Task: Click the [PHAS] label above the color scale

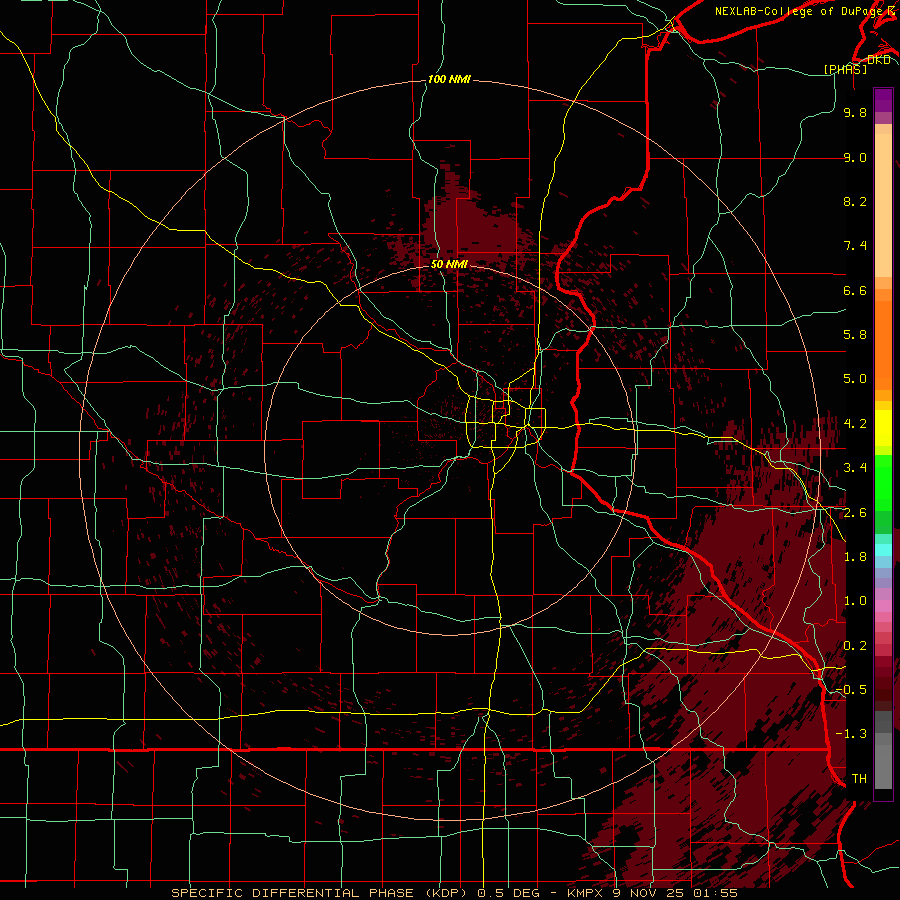Action: click(845, 69)
